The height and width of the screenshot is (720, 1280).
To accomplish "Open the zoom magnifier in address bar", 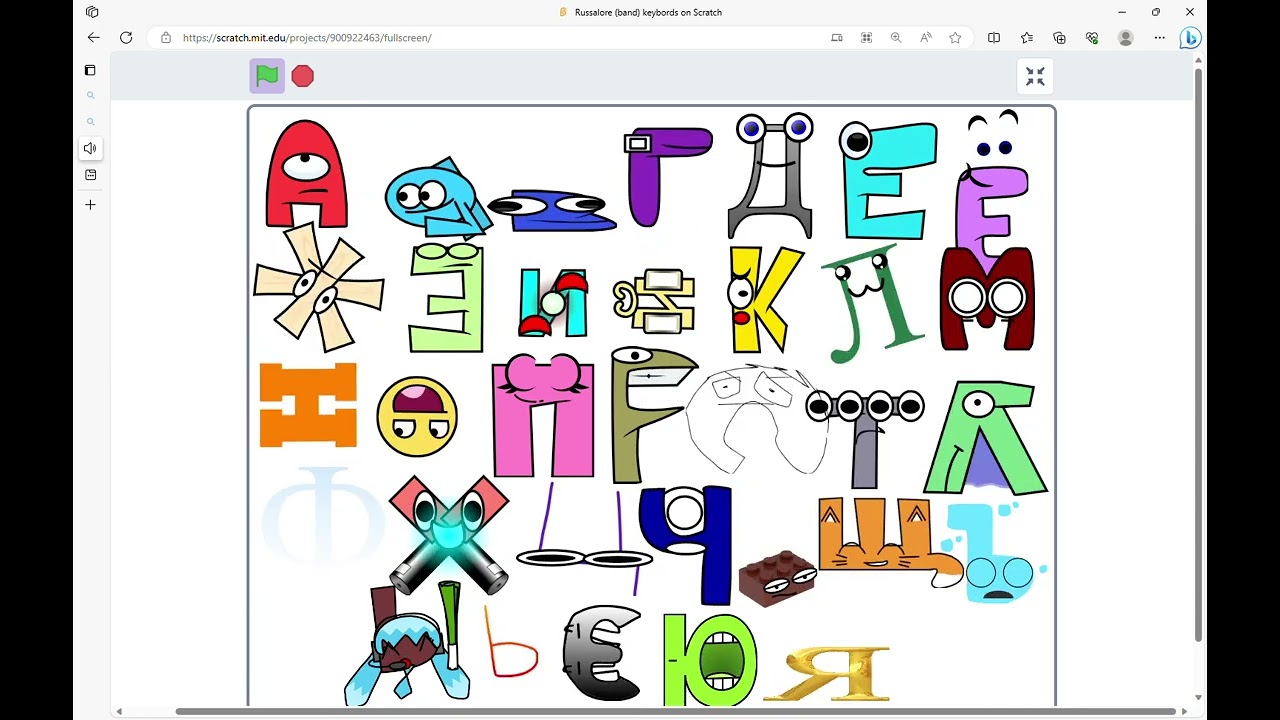I will [x=896, y=38].
